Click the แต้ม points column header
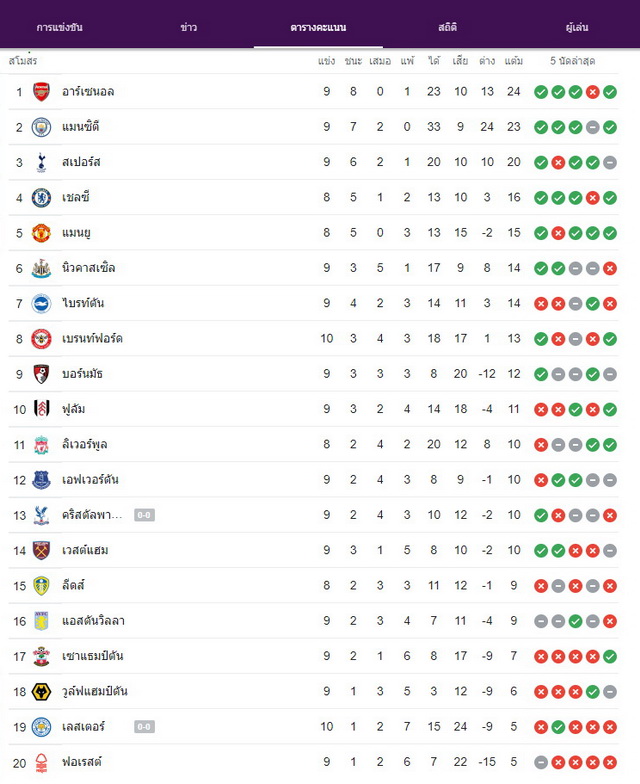Screen dimensions: 640x784 [x=514, y=61]
